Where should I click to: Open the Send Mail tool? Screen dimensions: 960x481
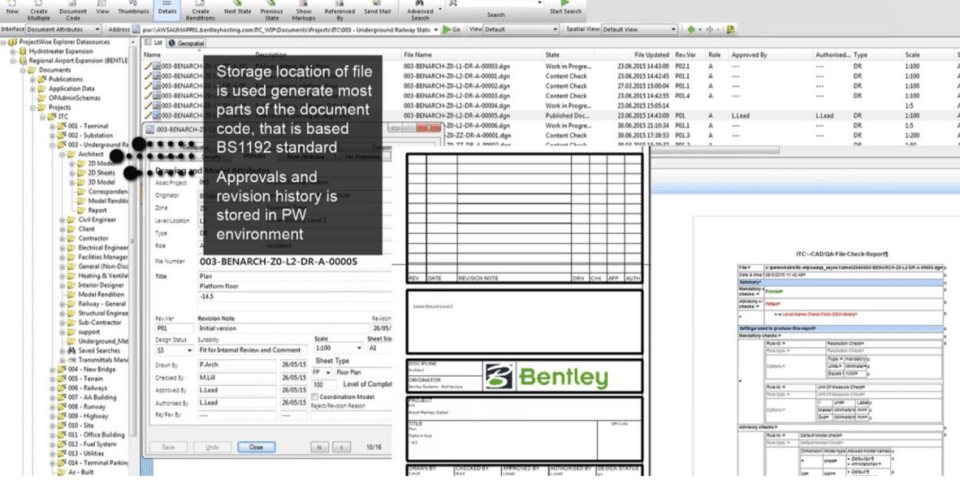pos(378,8)
